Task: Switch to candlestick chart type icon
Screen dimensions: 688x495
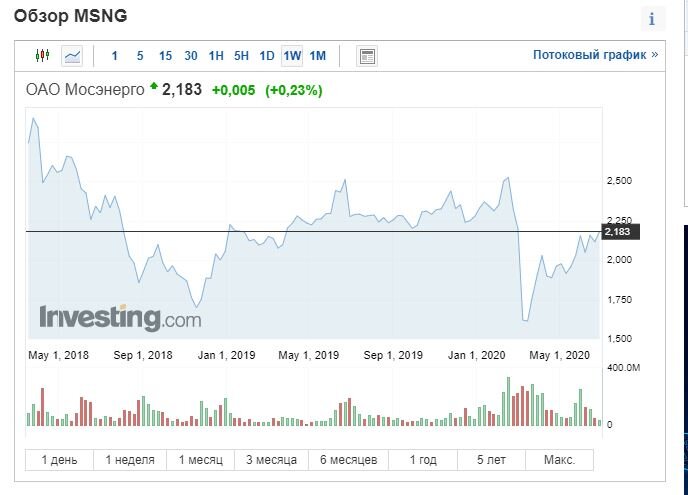Action: [x=43, y=56]
